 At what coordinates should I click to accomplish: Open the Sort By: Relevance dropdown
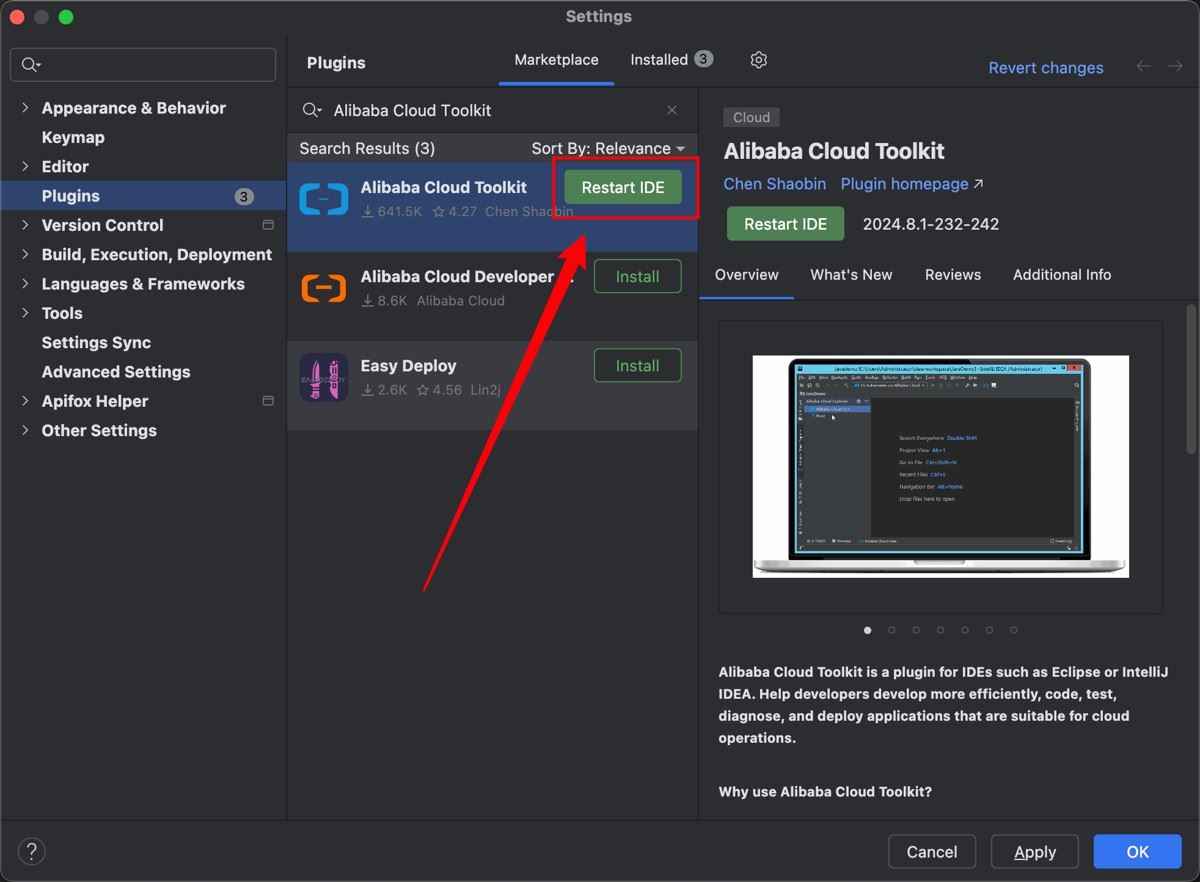[x=608, y=148]
